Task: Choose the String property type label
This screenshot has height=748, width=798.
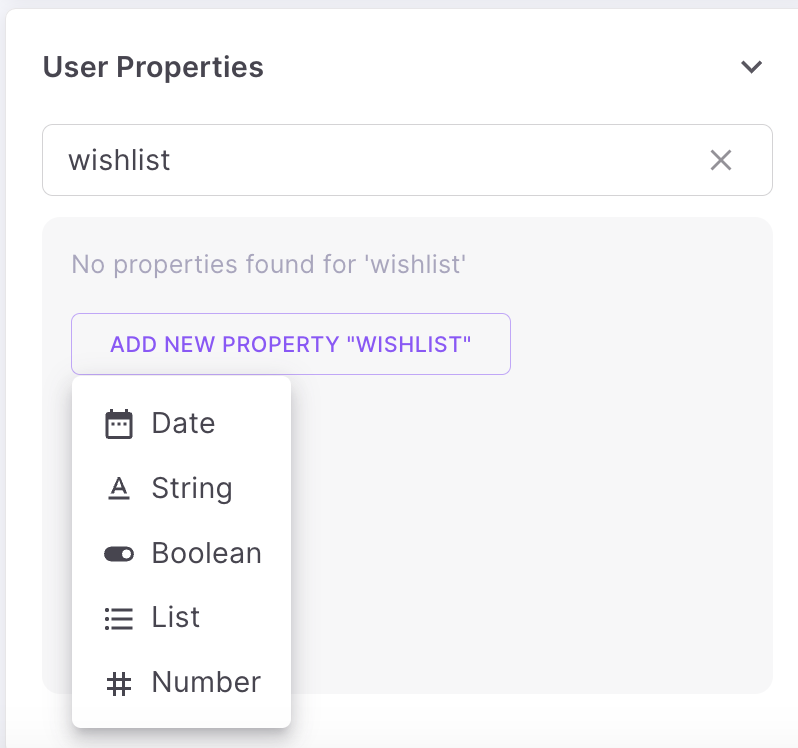Action: pyautogui.click(x=192, y=488)
